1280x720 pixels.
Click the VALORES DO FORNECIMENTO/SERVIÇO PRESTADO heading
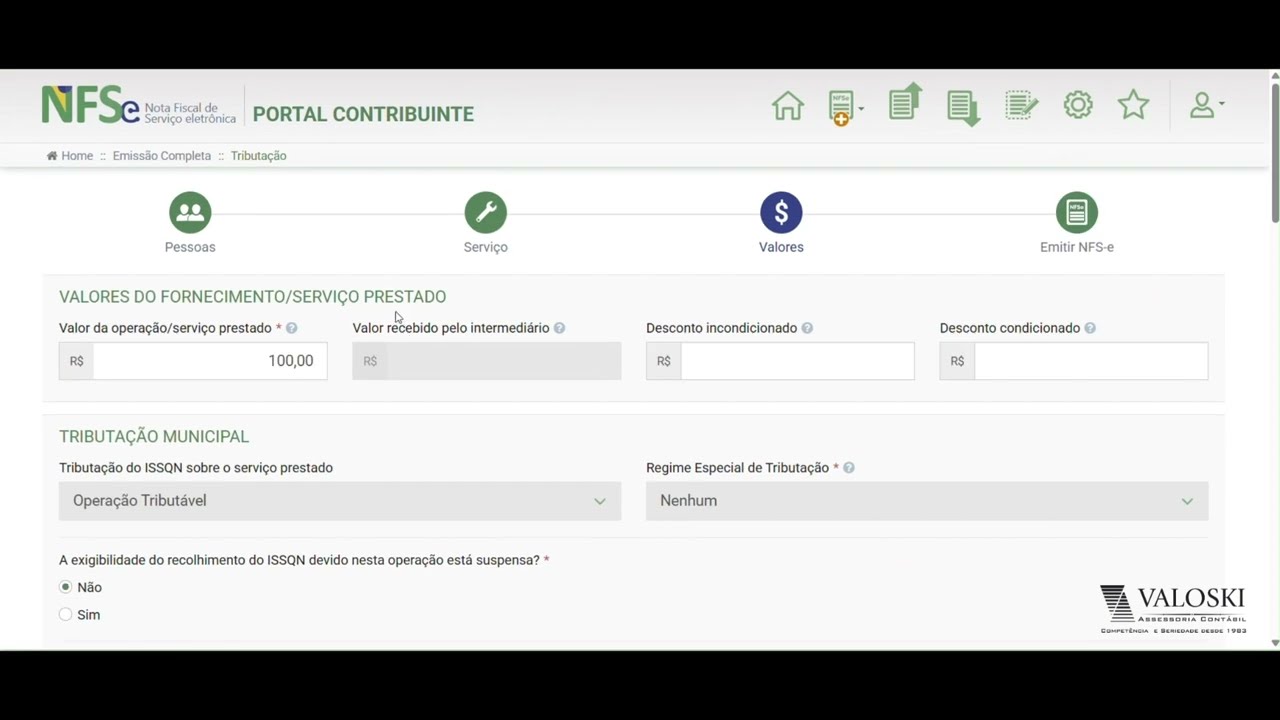click(x=252, y=297)
